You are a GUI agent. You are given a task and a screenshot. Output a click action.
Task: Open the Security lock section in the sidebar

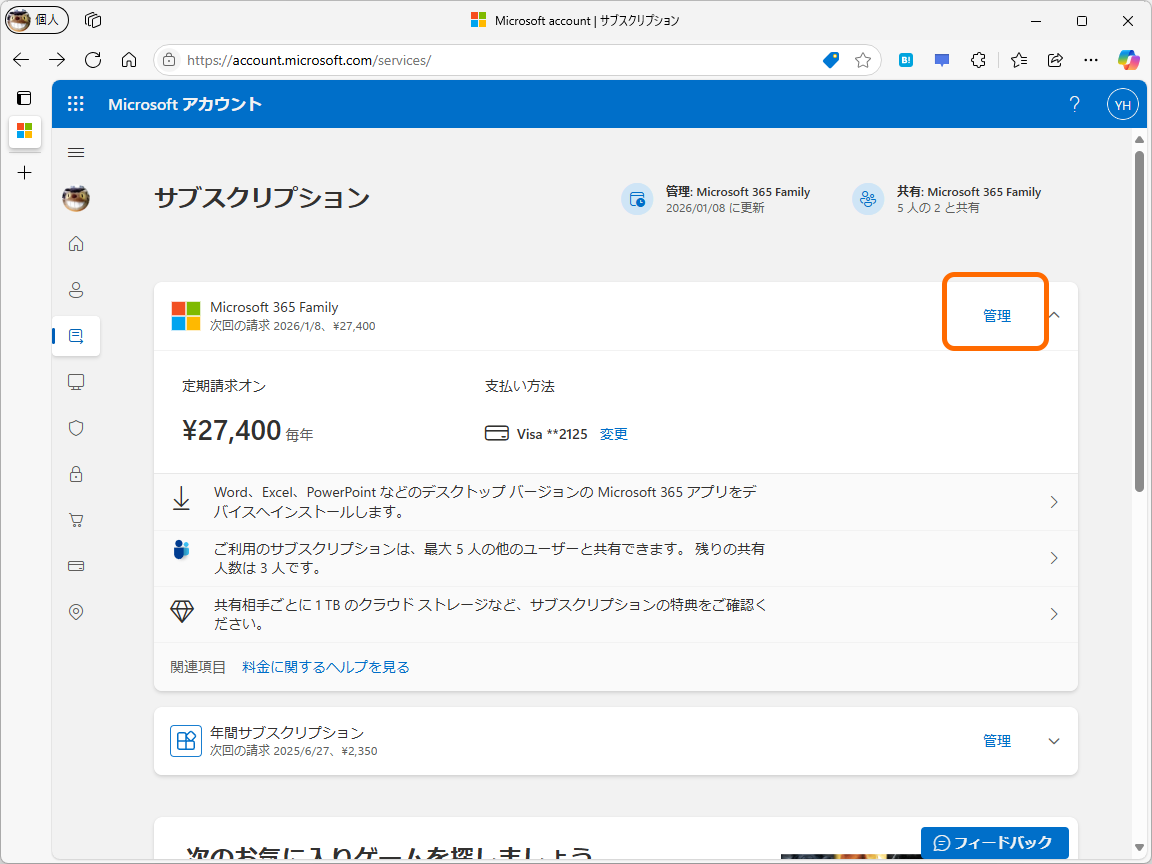coord(75,473)
